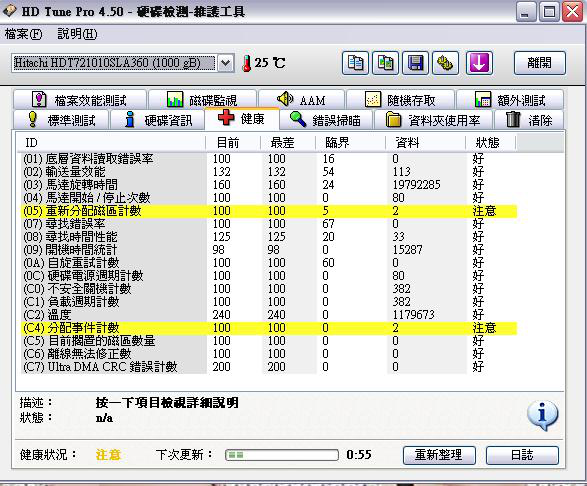This screenshot has width=587, height=486.
Task: Sort by the 狀態 column header
Action: click(490, 143)
